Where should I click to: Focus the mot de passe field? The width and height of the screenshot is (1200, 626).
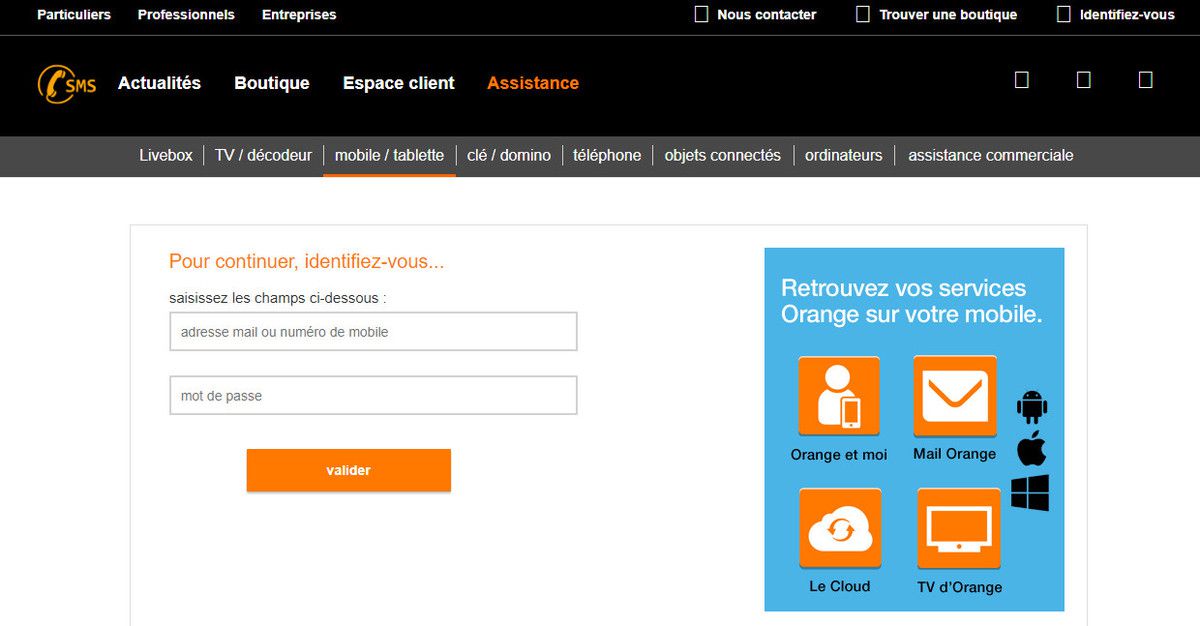click(373, 395)
